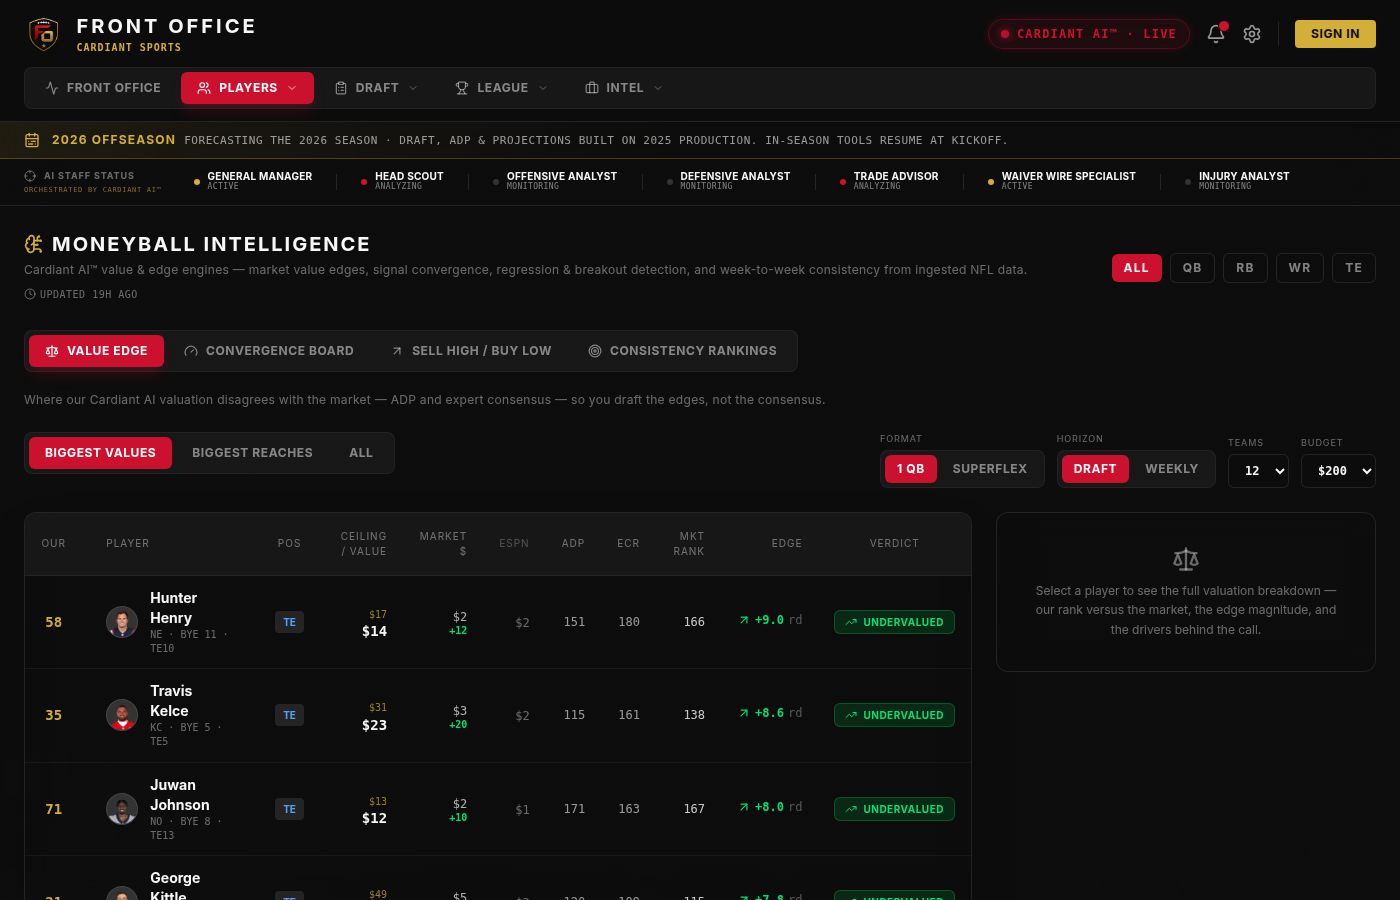The width and height of the screenshot is (1400, 900).
Task: Click the AI Staff Status icon
Action: (30, 176)
